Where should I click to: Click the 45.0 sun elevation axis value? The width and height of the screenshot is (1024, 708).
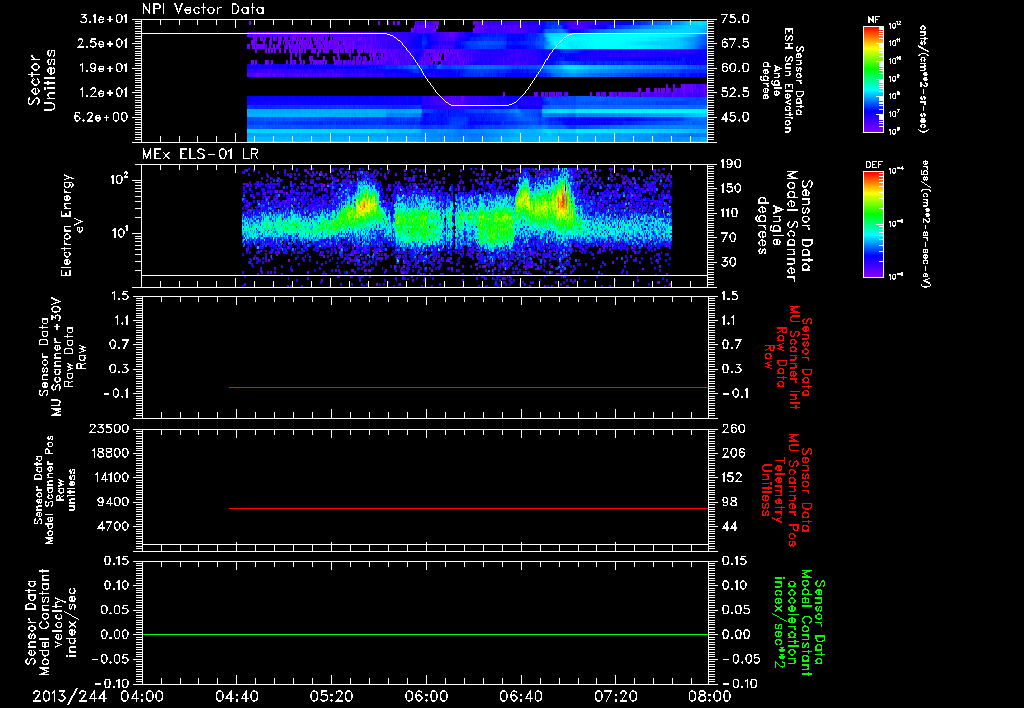pos(735,118)
